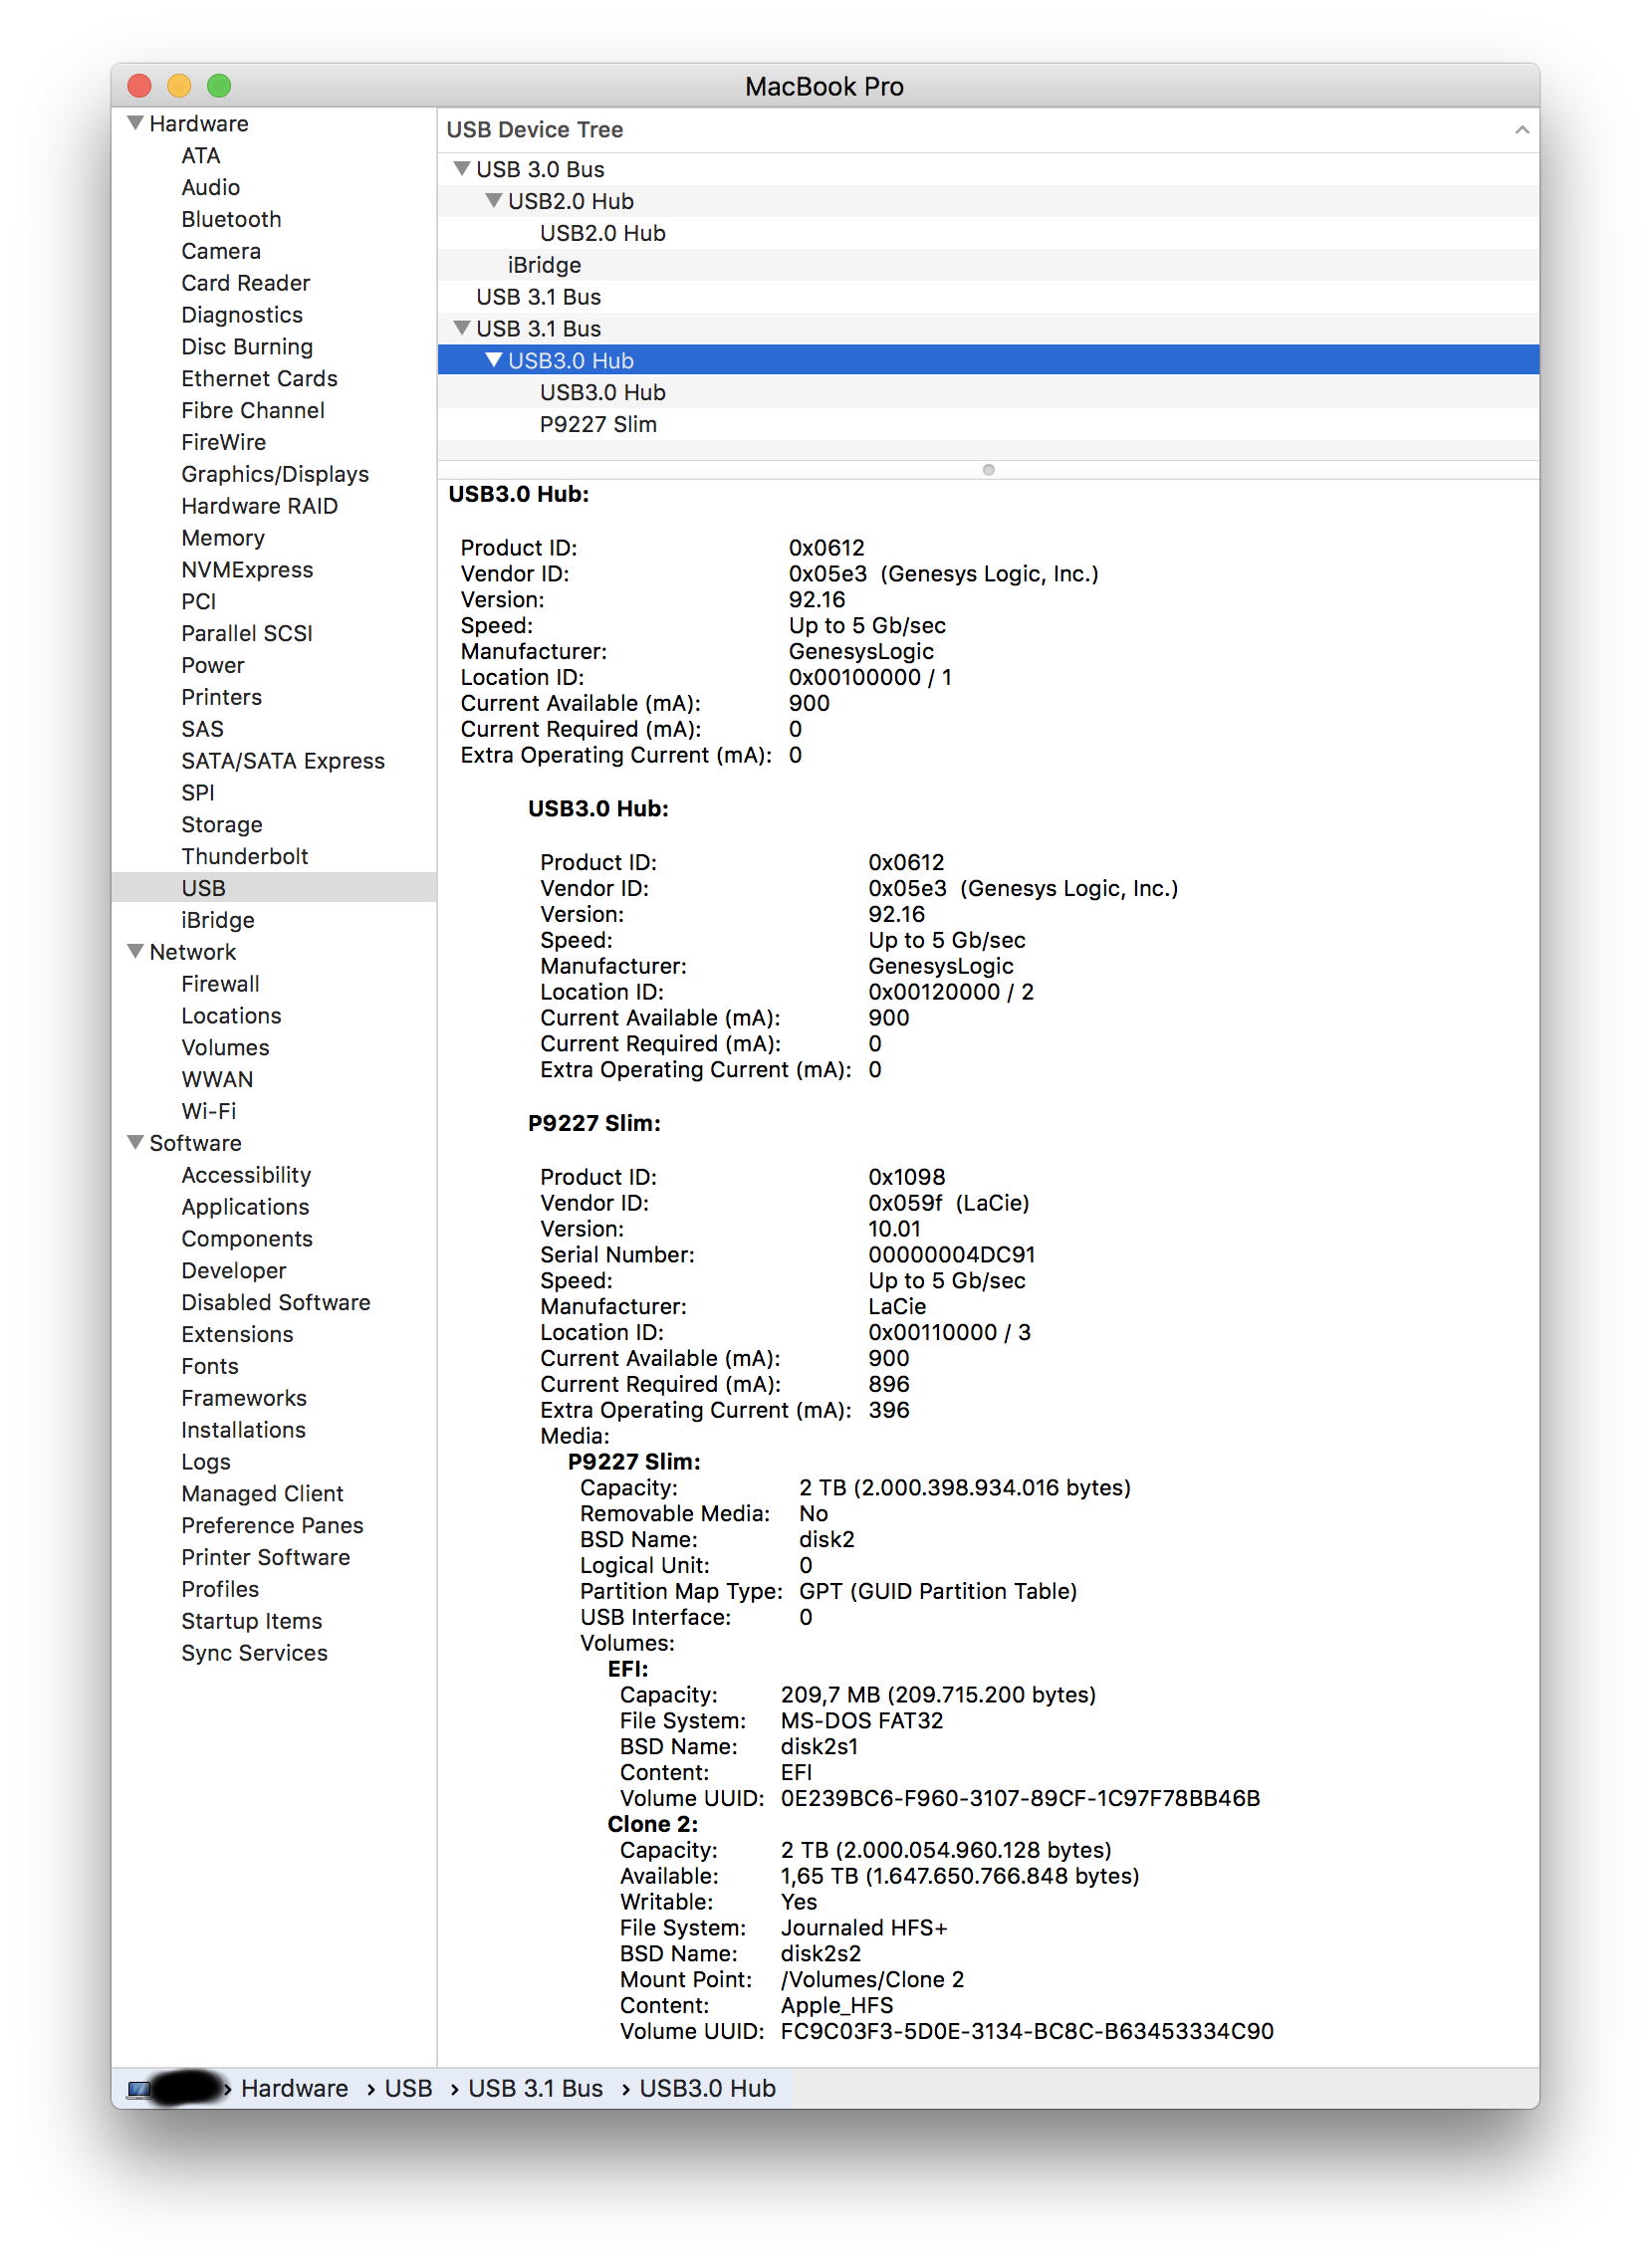Screen dimensions: 1651x2268
Task: Click the yellow minimize window button
Action: click(179, 86)
